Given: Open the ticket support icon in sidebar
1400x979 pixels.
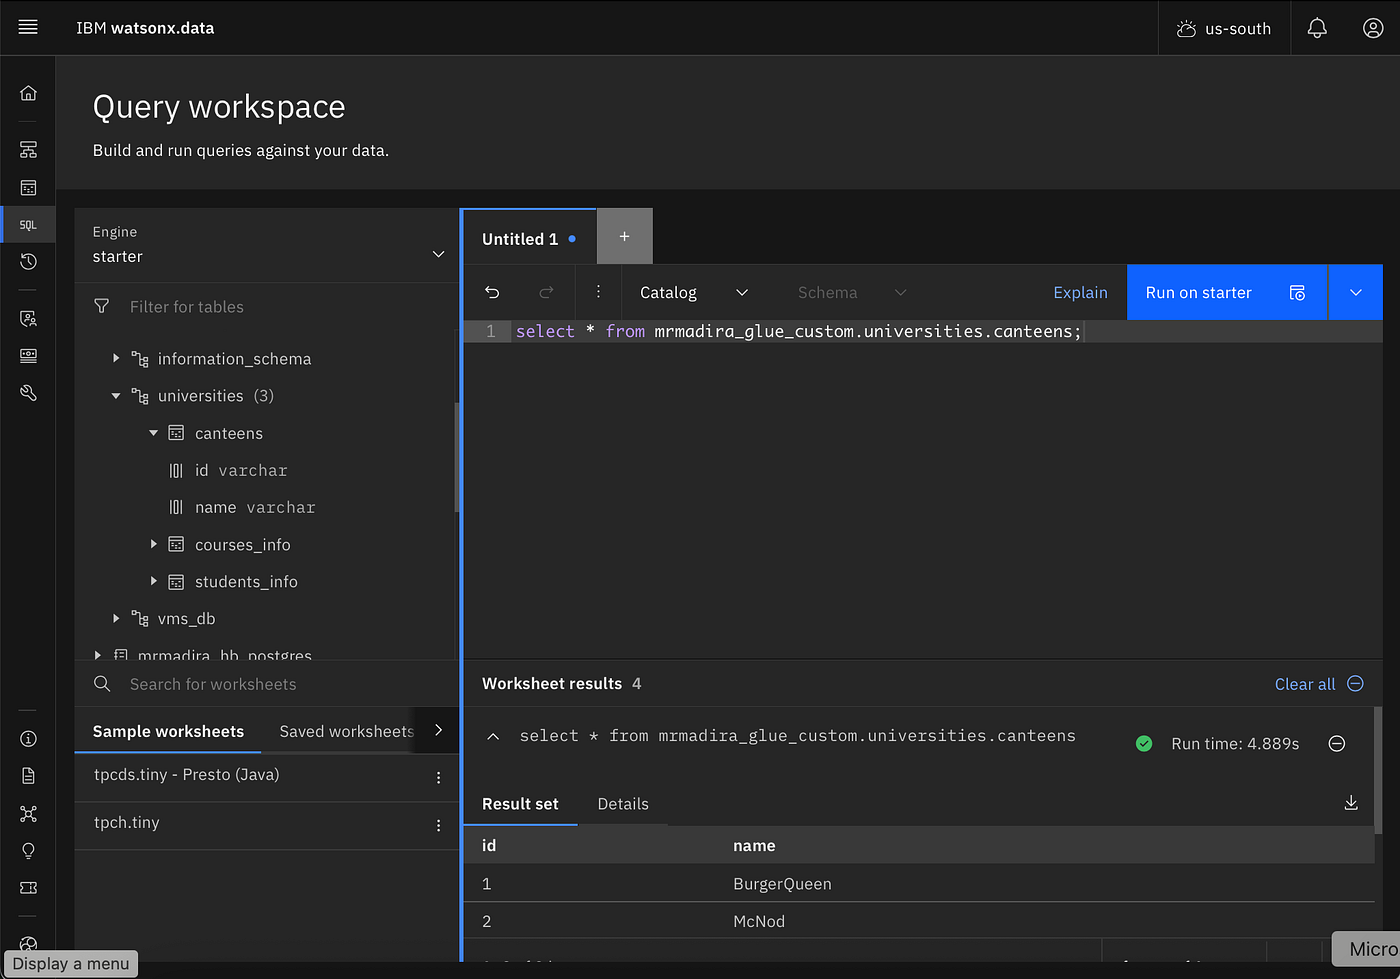Looking at the screenshot, I should click(x=28, y=888).
